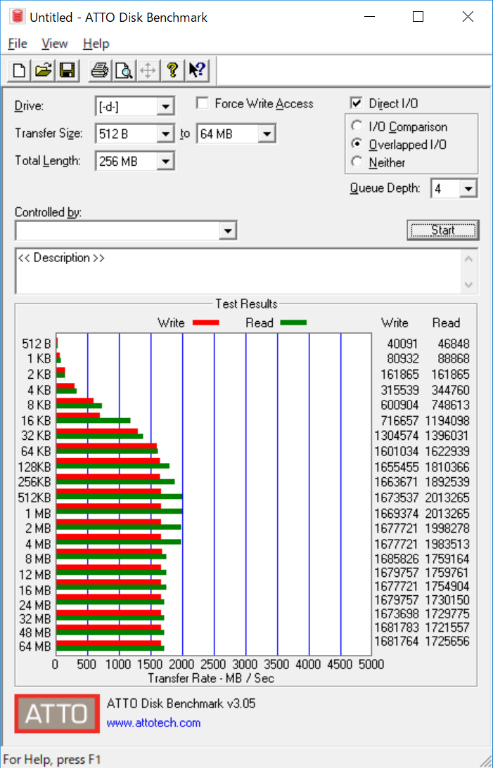The image size is (493, 768).
Task: Expand the Total Length dropdown
Action: (165, 161)
